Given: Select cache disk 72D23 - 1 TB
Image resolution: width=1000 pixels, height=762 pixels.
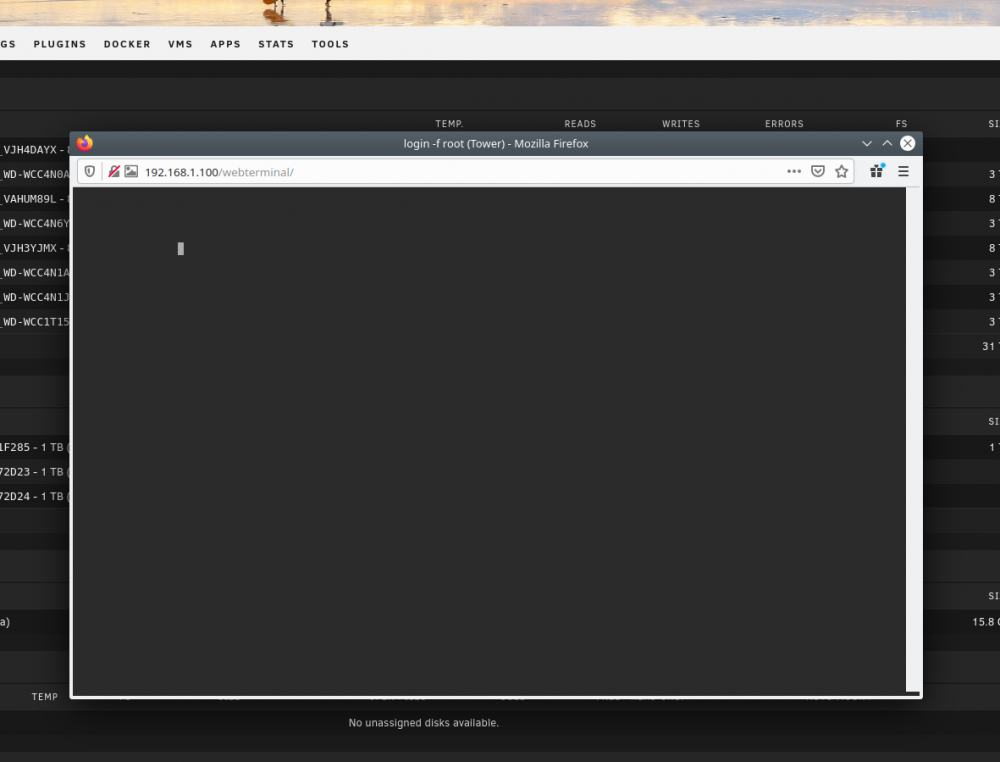Looking at the screenshot, I should [33, 472].
